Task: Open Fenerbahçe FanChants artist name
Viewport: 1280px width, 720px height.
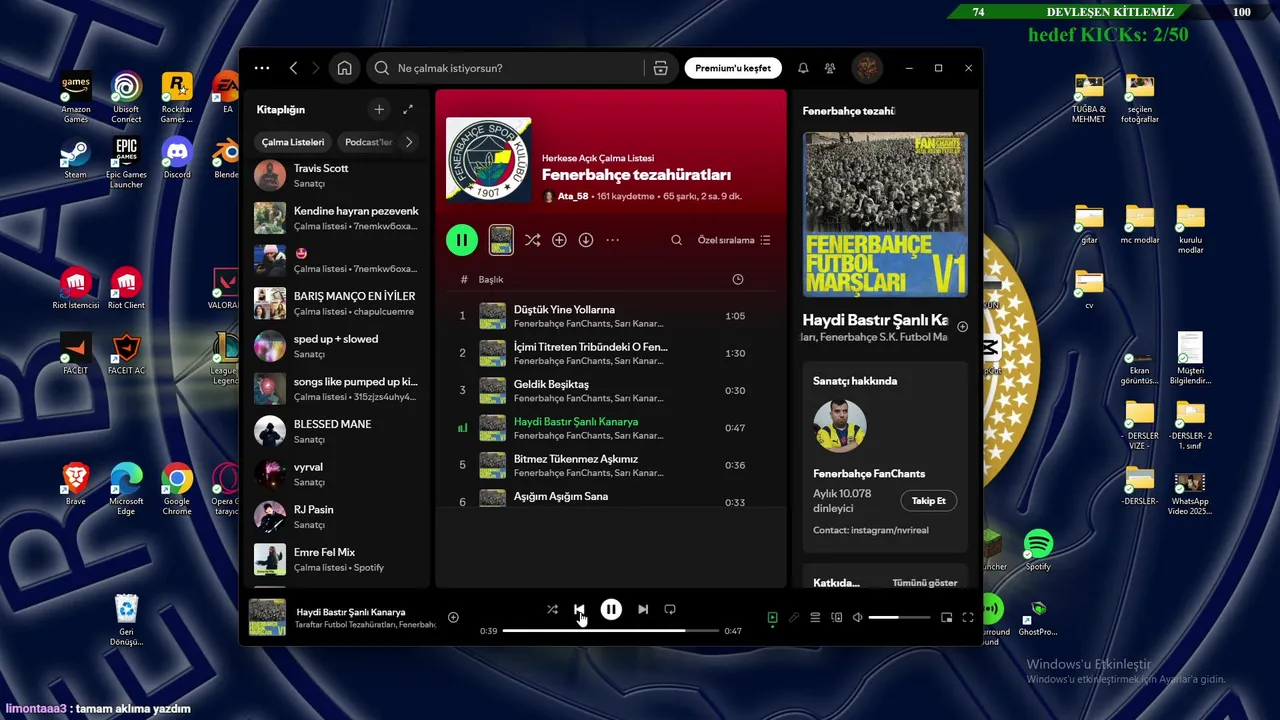Action: 869,473
